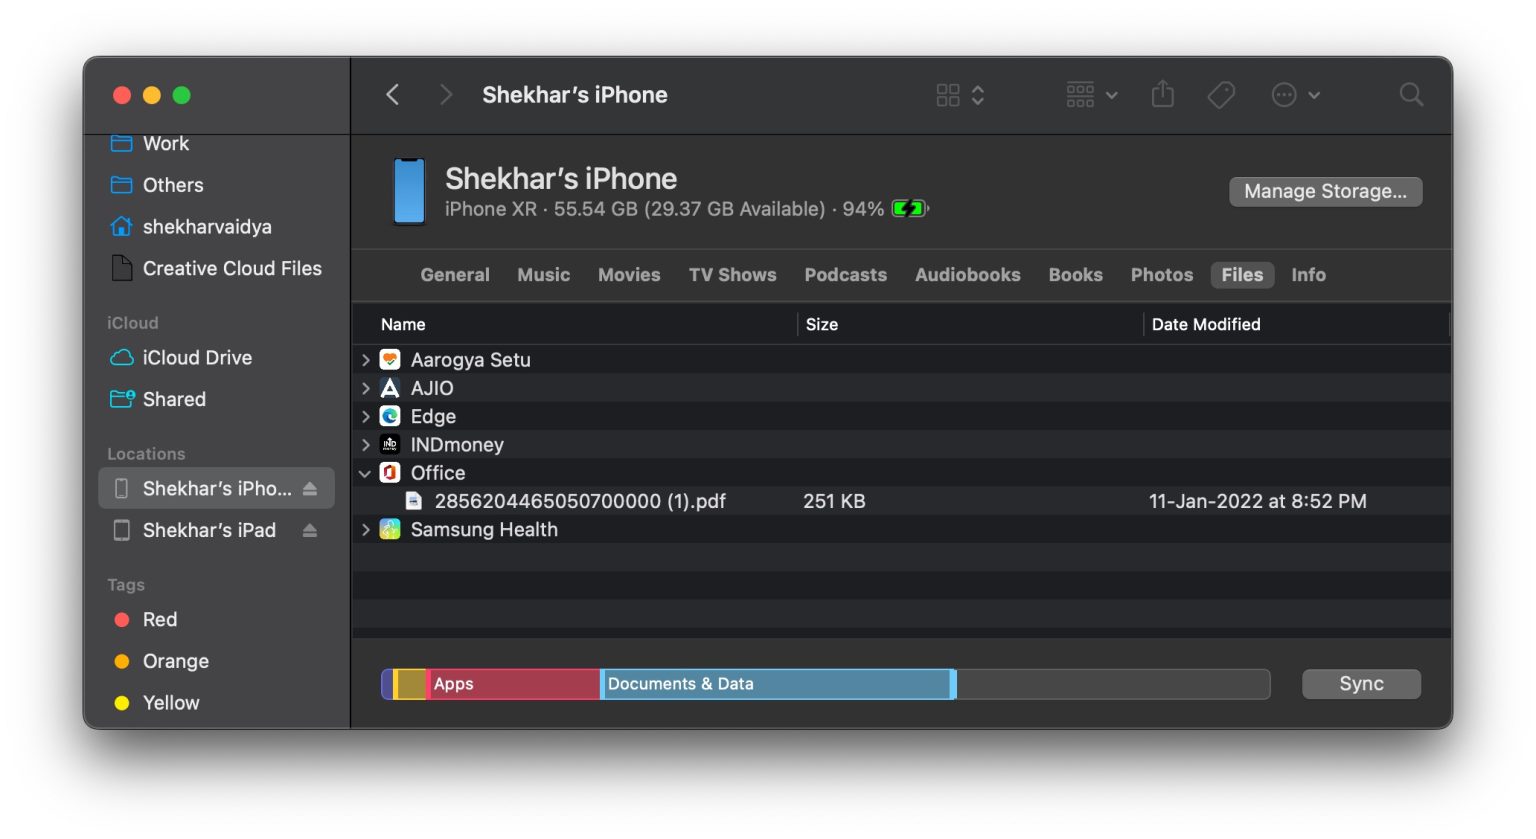The image size is (1536, 839).
Task: Expand the Aarogya Setu row
Action: [366, 360]
